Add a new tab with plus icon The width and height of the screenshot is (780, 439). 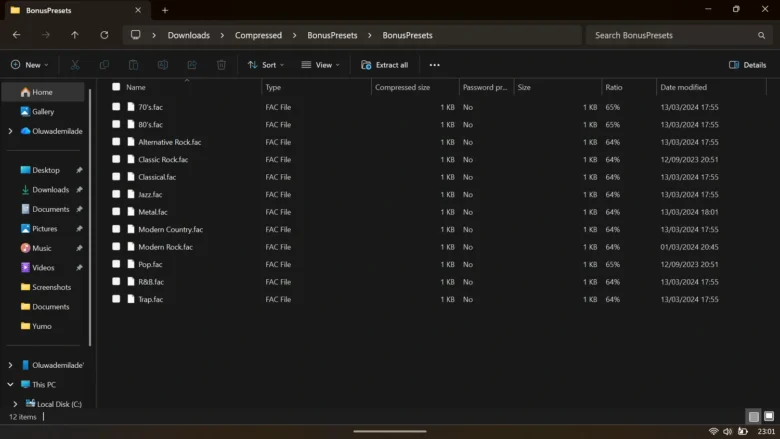click(165, 10)
